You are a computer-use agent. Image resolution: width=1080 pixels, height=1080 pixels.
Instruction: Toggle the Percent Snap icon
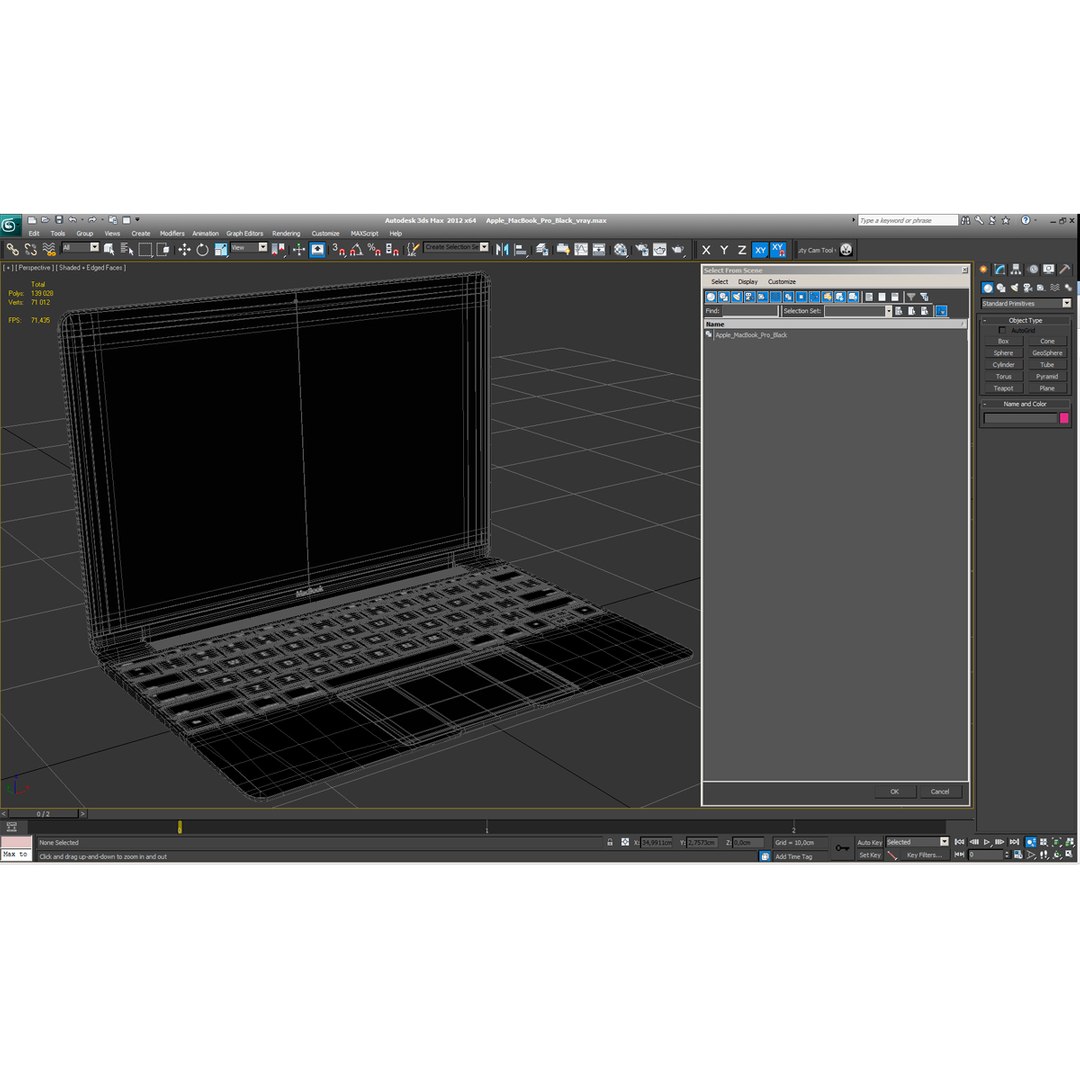[x=374, y=249]
